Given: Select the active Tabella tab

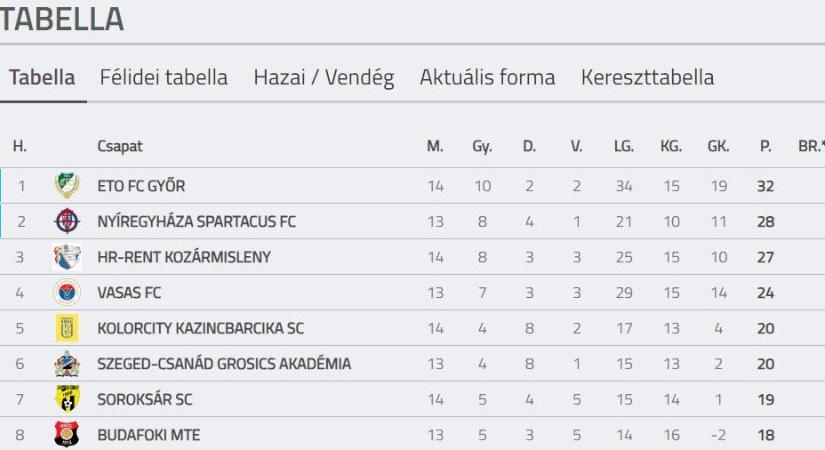Looking at the screenshot, I should [x=42, y=77].
